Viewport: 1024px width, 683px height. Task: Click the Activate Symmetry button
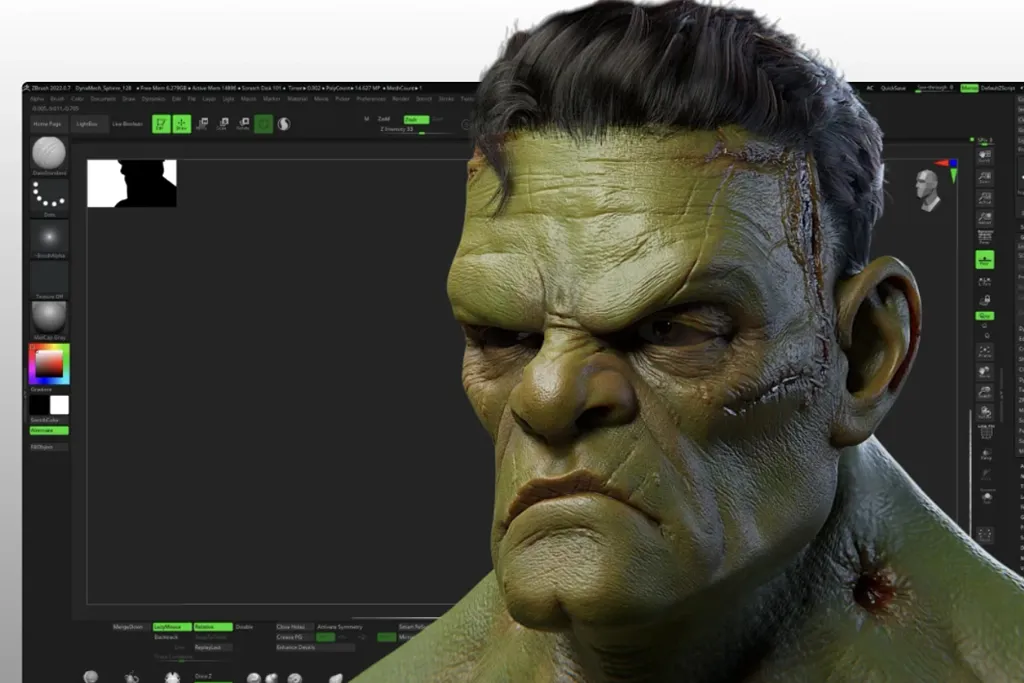pyautogui.click(x=340, y=627)
